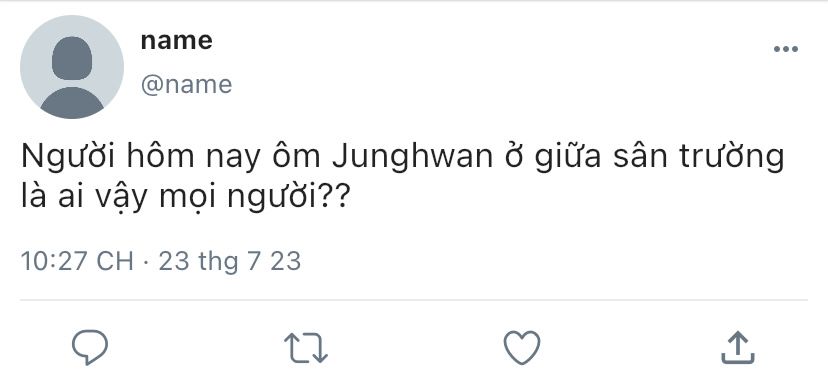Open the three-dot more options menu
Screen dimensions: 828x390
click(786, 49)
